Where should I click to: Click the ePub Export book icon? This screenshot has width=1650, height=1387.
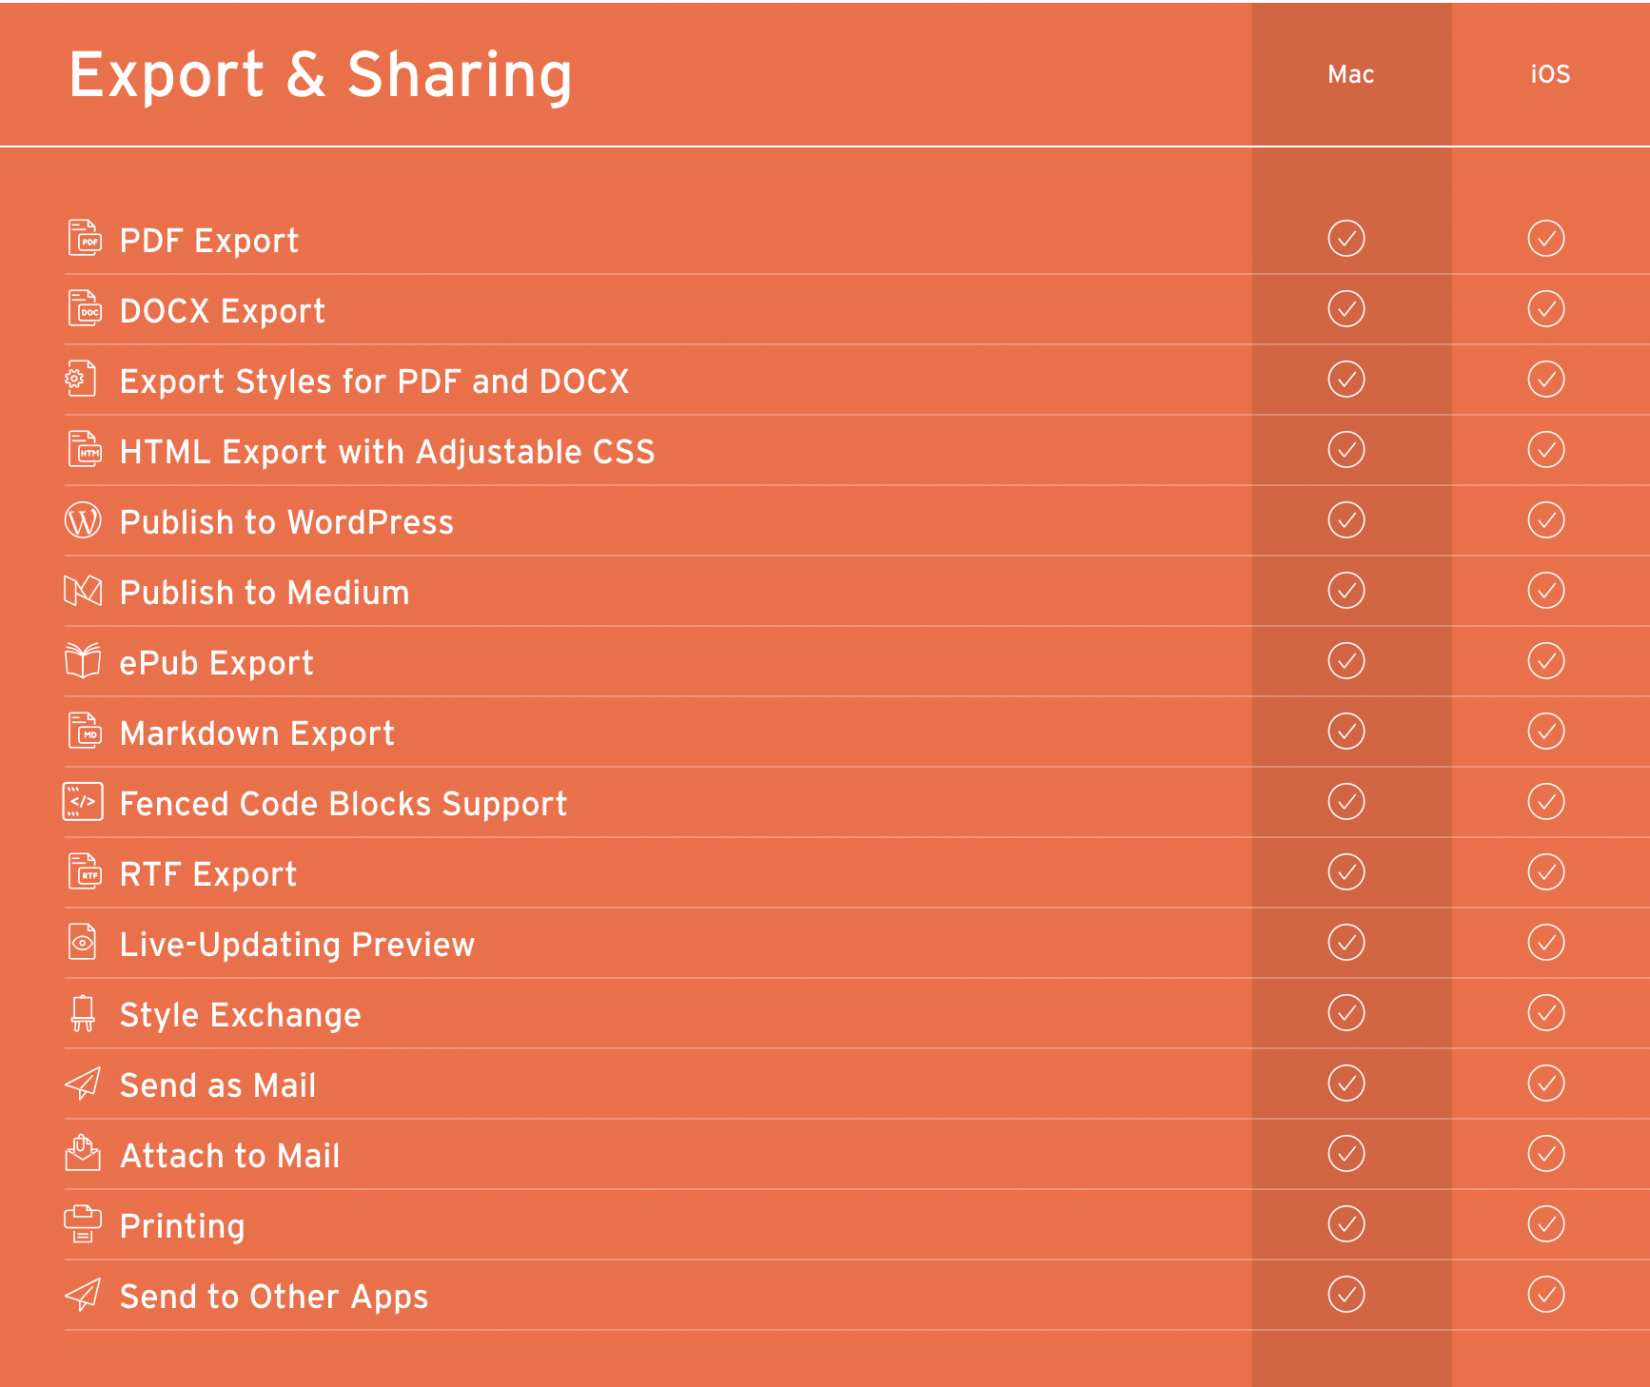(83, 661)
